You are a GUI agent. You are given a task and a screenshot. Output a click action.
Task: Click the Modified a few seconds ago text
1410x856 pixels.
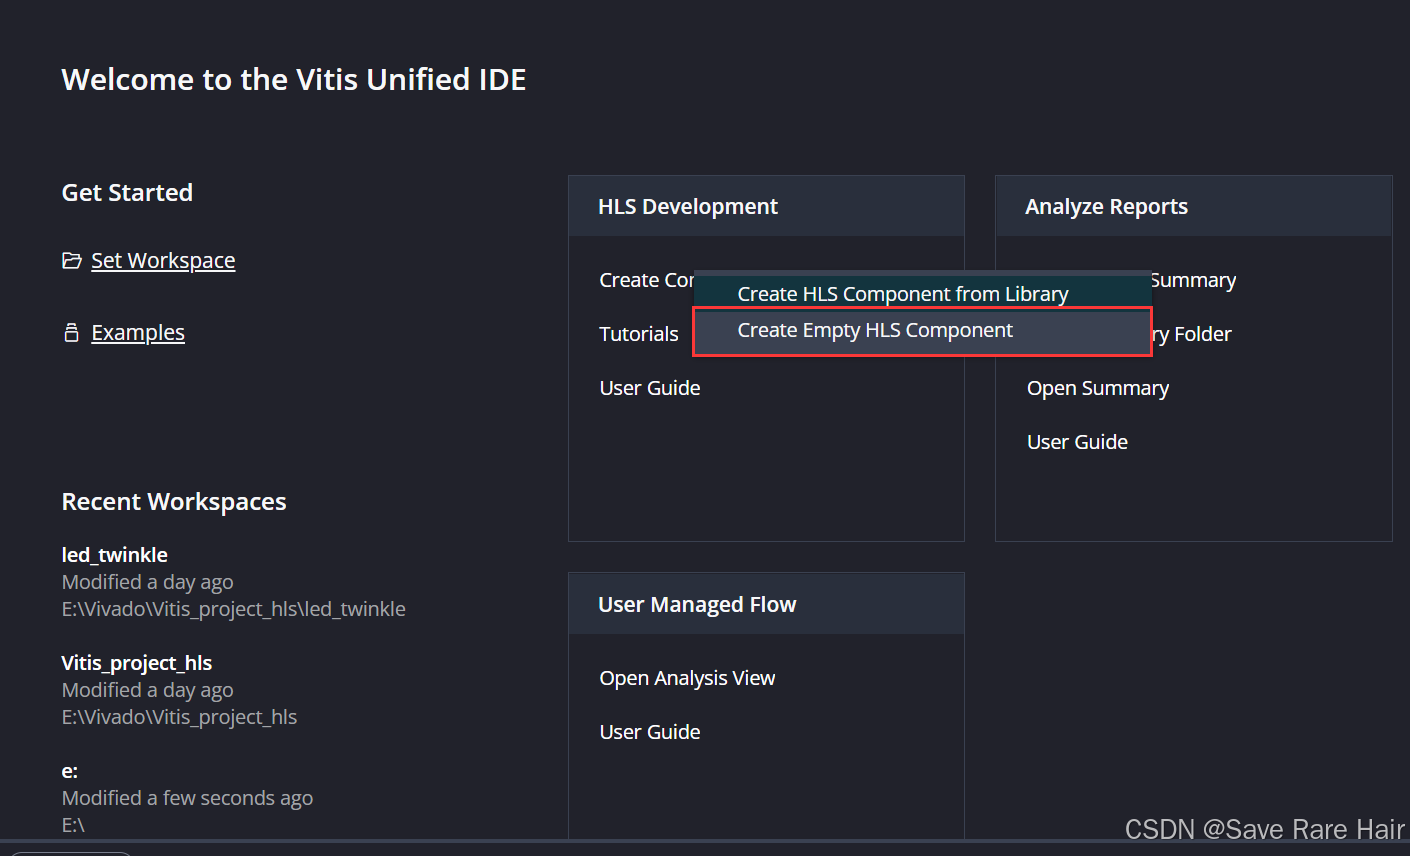[x=187, y=798]
